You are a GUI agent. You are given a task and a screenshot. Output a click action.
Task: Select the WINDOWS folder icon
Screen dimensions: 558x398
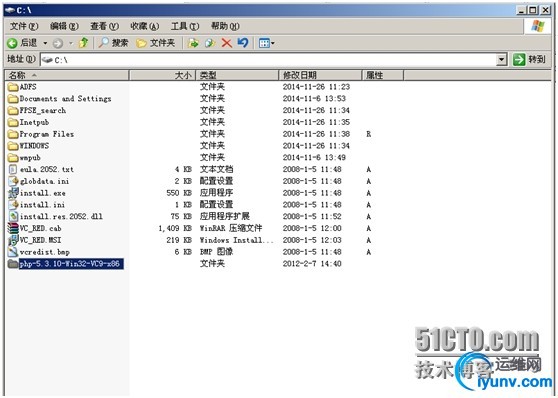13,146
